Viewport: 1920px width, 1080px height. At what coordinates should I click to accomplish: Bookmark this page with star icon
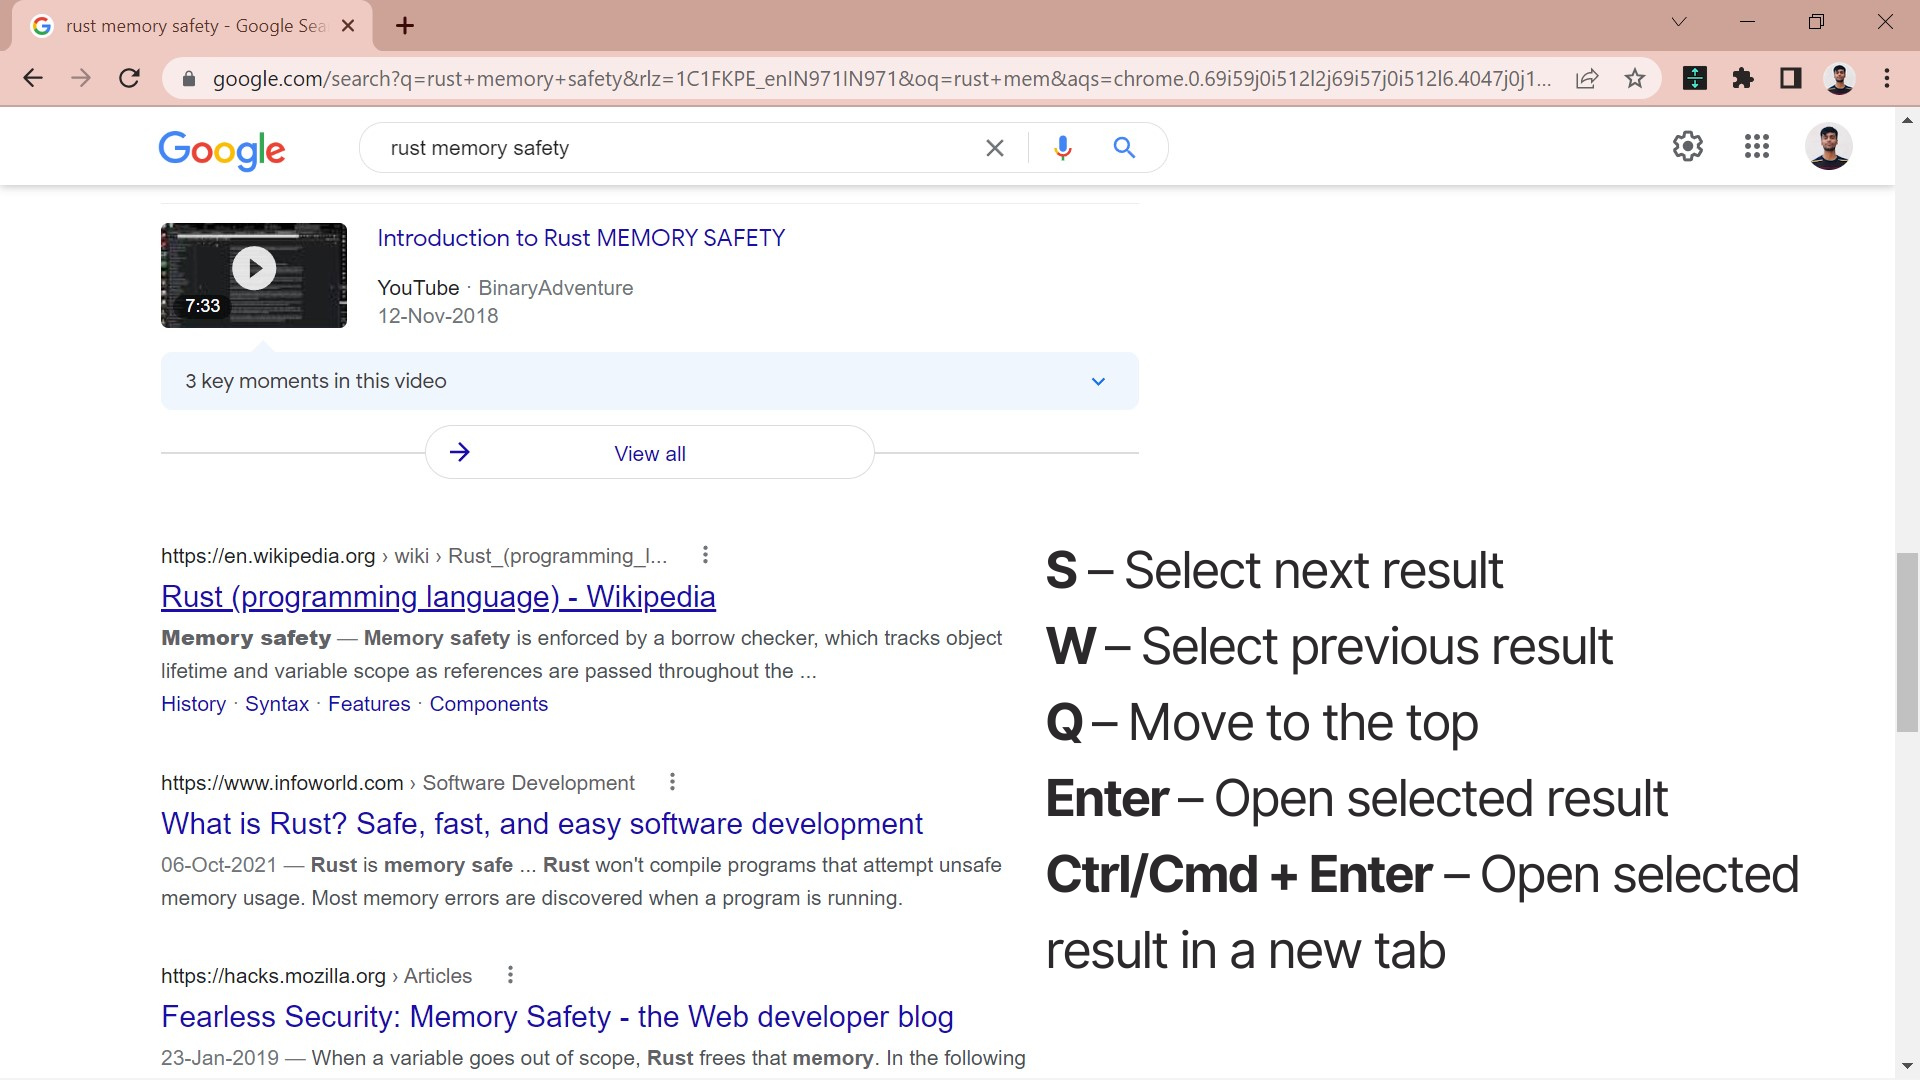pyautogui.click(x=1634, y=78)
